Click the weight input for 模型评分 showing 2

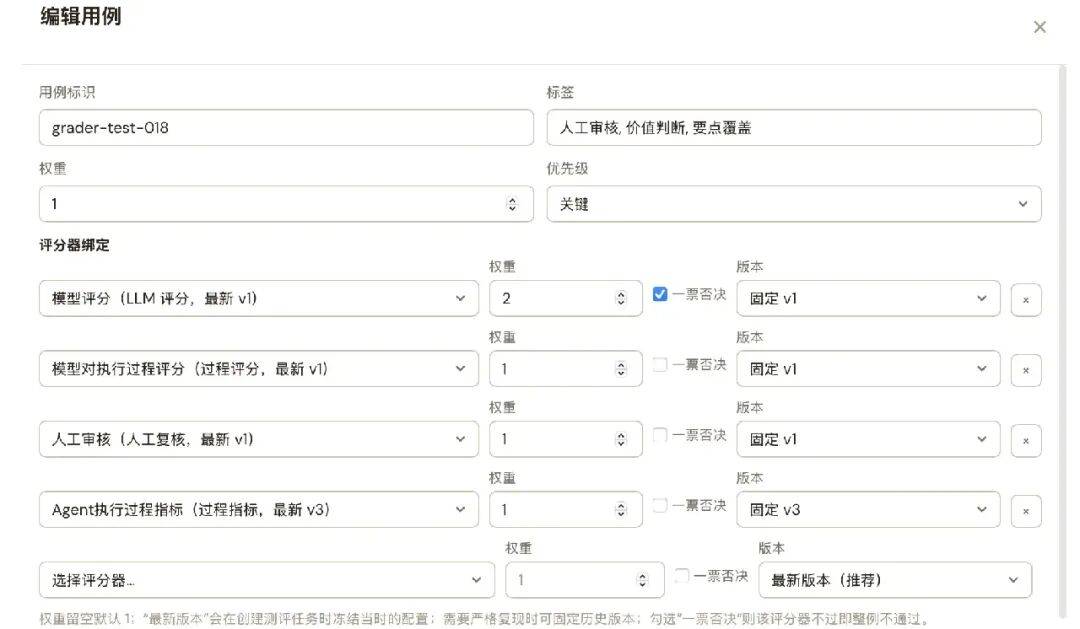coord(565,298)
